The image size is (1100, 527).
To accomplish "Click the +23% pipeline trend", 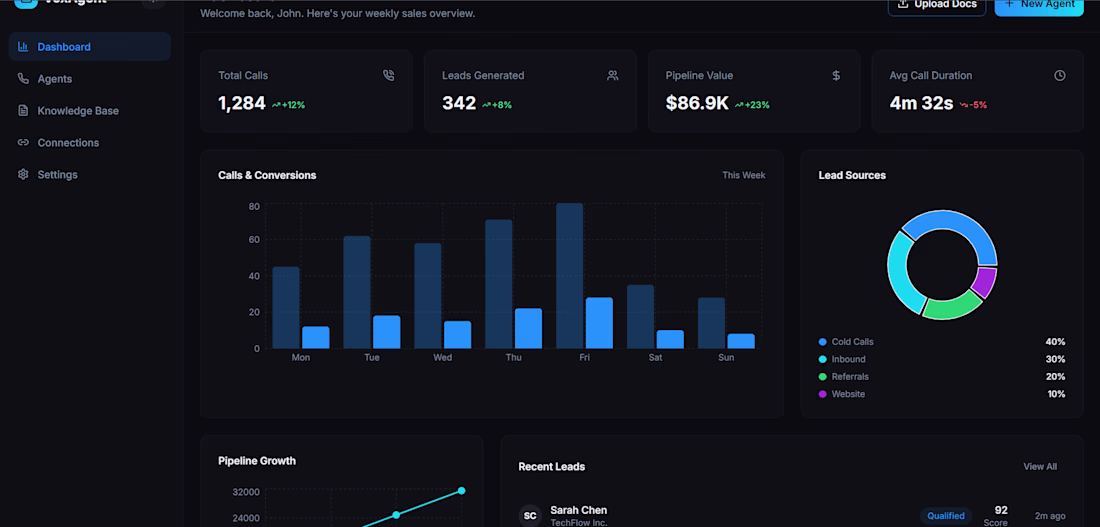I will pyautogui.click(x=752, y=105).
